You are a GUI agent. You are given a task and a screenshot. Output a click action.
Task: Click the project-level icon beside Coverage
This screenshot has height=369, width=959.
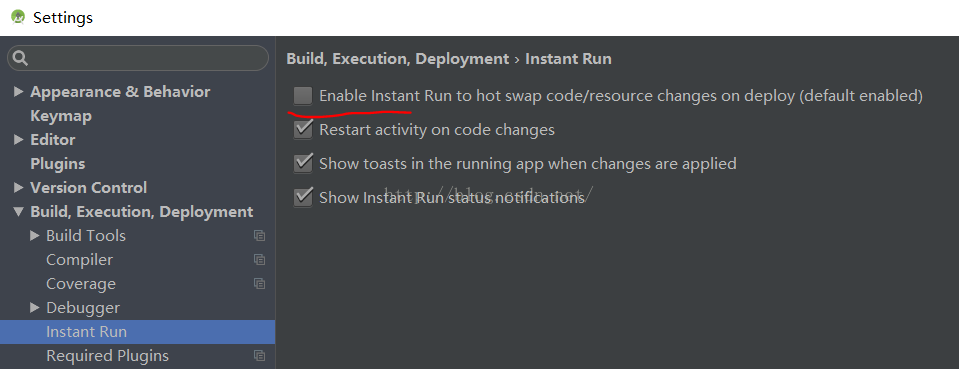(259, 283)
